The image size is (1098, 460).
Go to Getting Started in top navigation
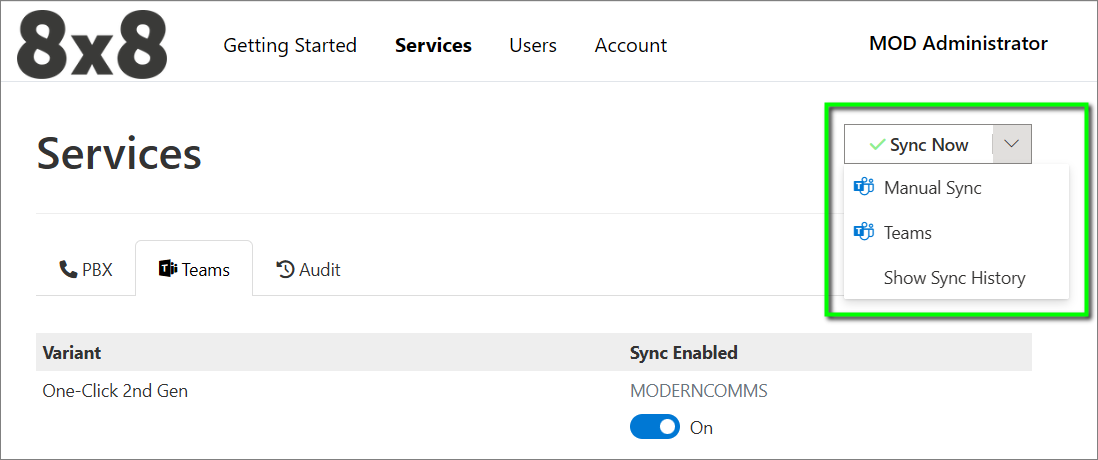click(x=289, y=46)
